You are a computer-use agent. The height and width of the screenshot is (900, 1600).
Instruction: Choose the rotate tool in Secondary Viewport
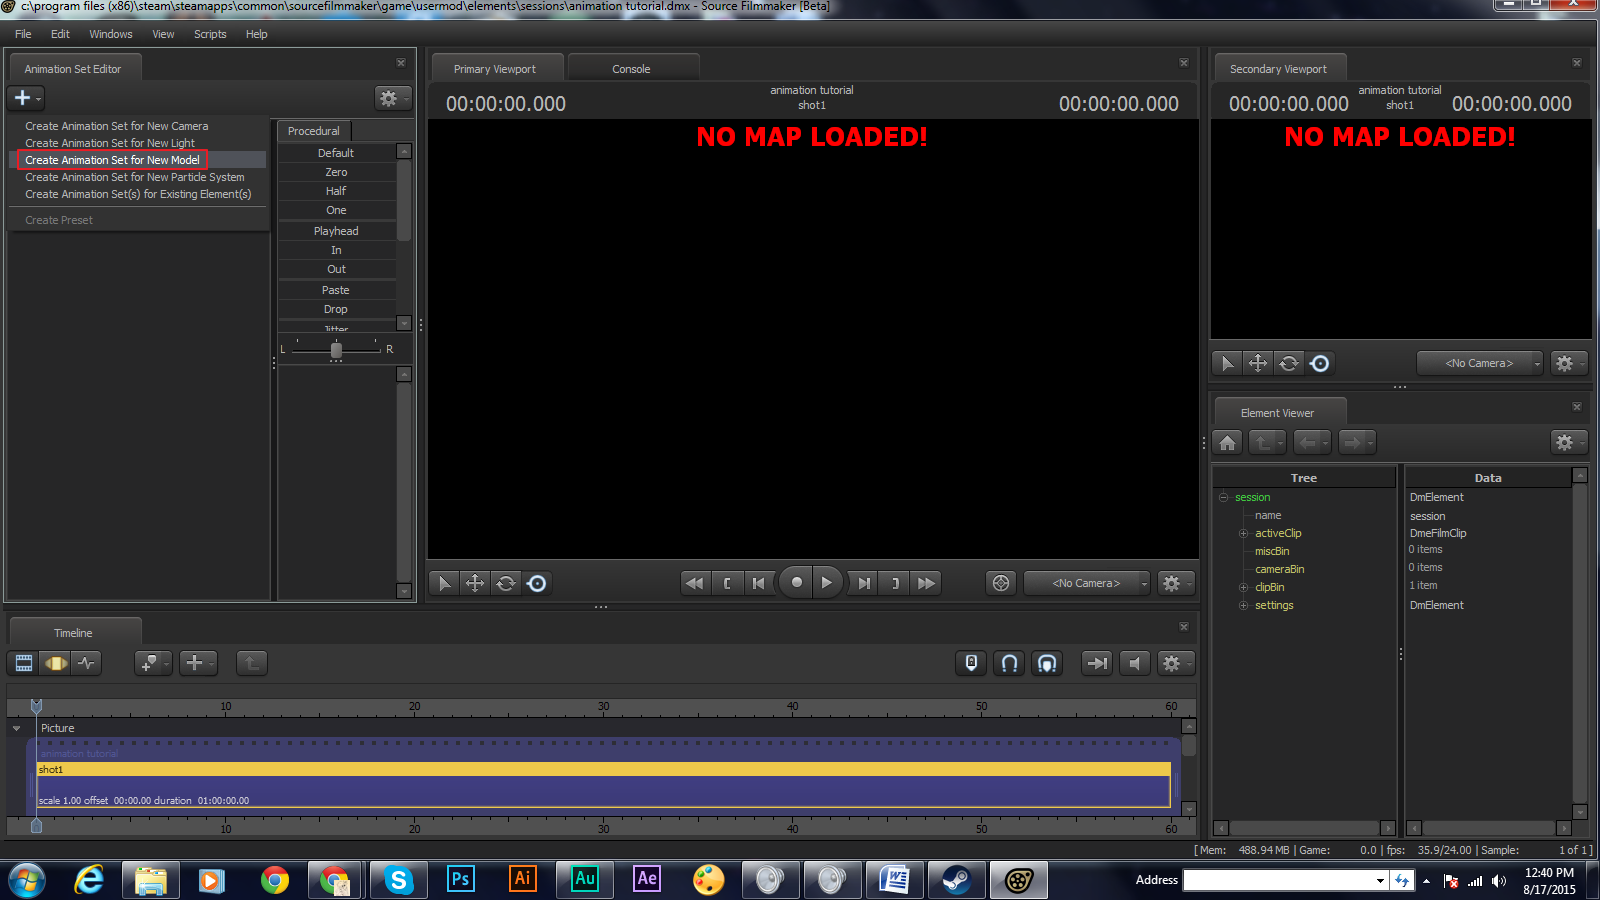[1289, 363]
